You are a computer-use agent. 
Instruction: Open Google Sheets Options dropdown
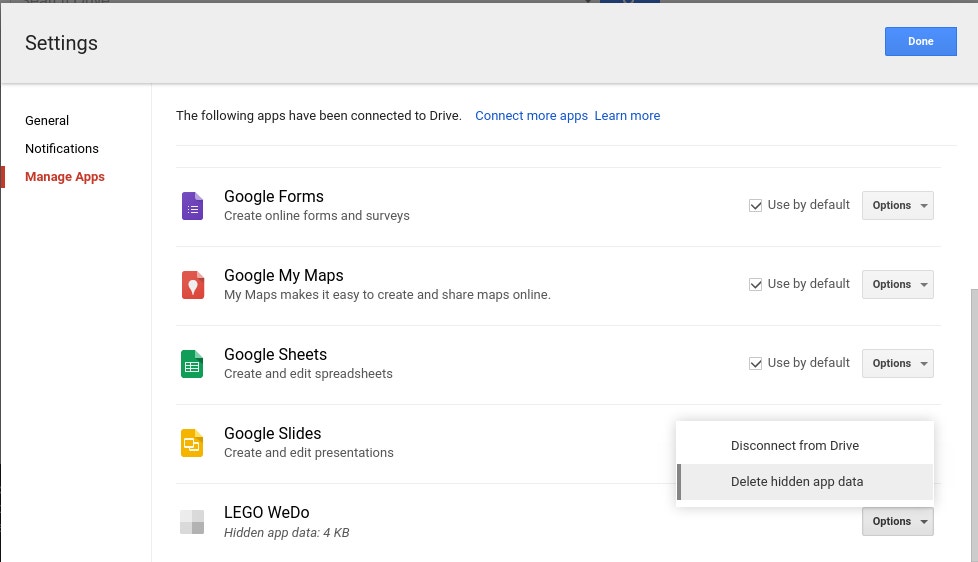tap(897, 363)
